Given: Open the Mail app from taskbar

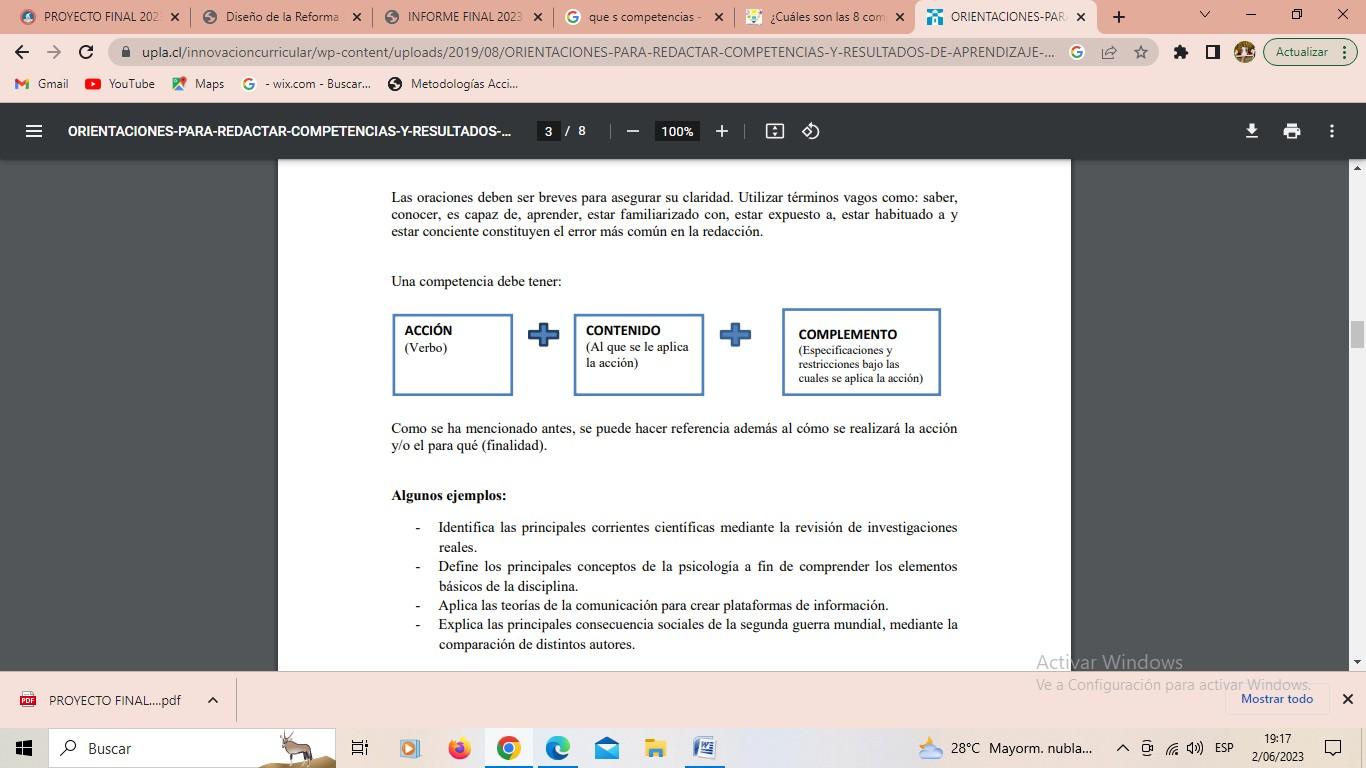Looking at the screenshot, I should (x=606, y=748).
